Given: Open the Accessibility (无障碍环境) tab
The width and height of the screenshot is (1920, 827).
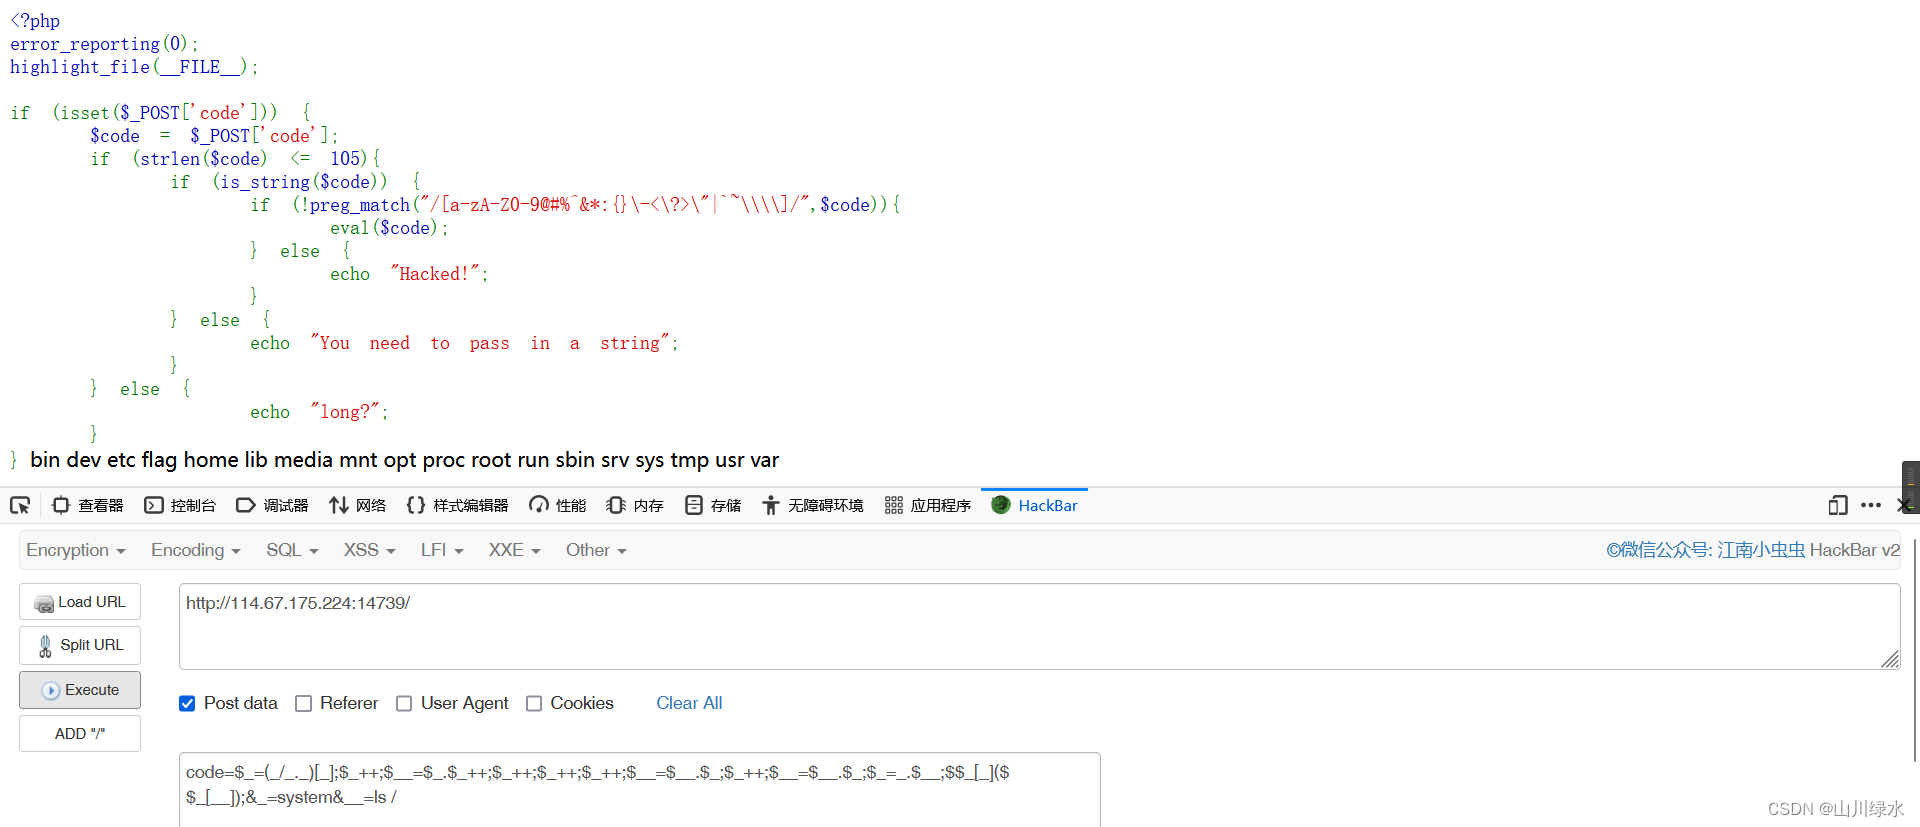Looking at the screenshot, I should click(x=812, y=505).
